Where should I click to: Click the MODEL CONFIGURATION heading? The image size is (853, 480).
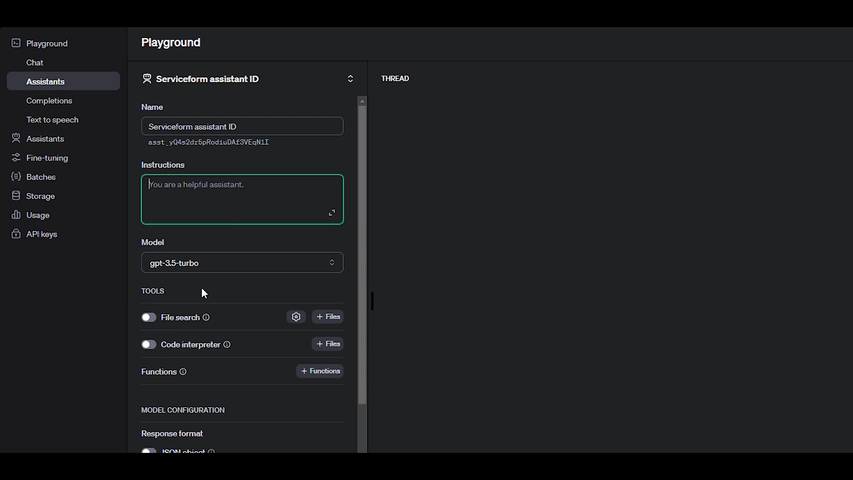183,410
